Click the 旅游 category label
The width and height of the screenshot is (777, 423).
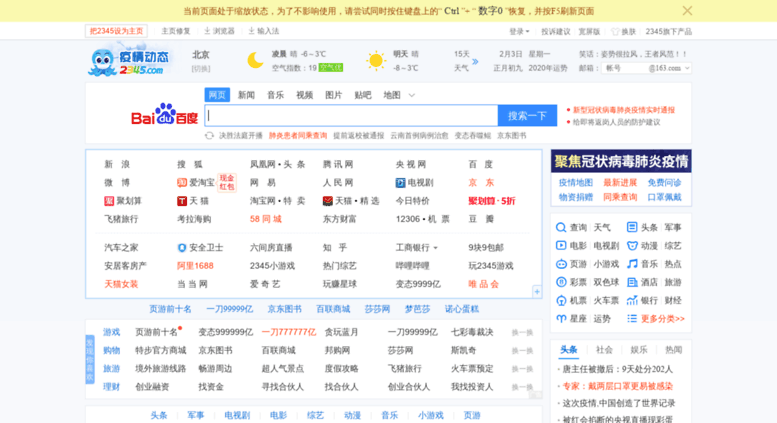111,369
